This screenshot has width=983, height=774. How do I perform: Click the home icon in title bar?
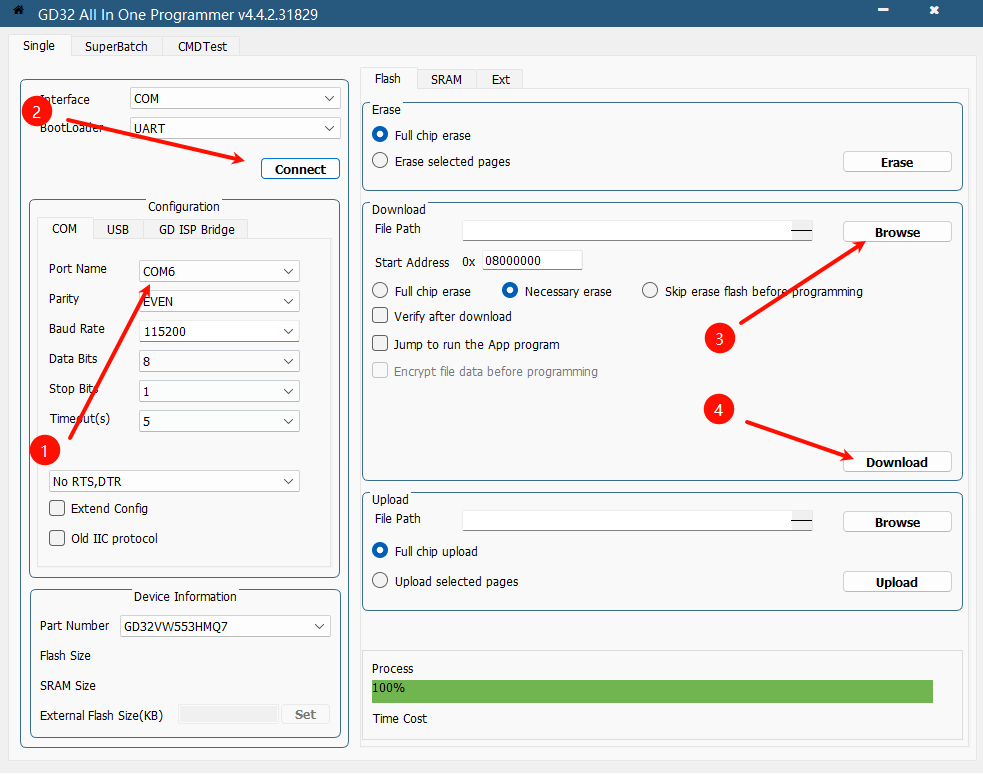17,11
